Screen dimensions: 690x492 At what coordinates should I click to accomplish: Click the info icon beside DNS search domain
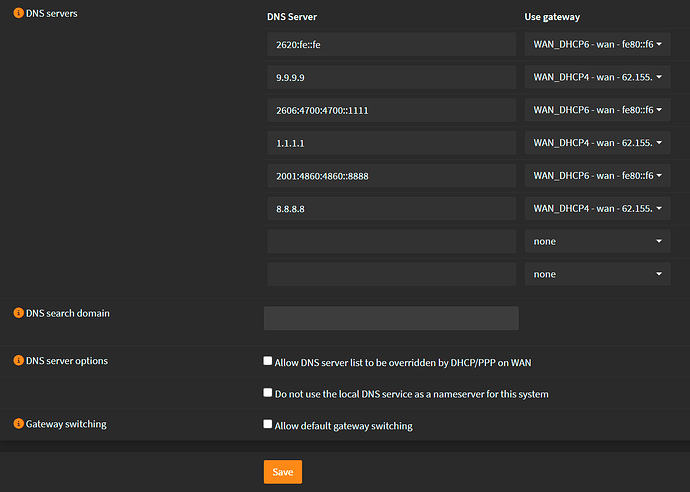tap(17, 313)
